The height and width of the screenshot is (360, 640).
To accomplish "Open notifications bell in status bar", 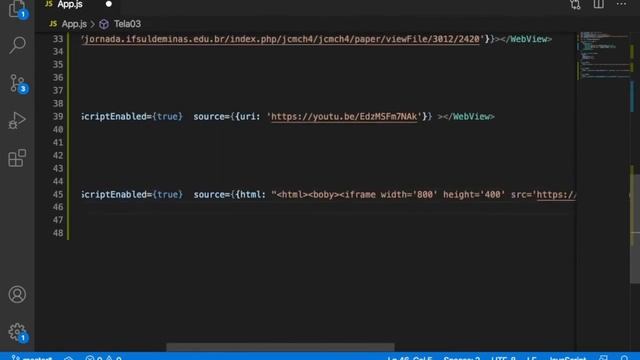I will (x=625, y=358).
